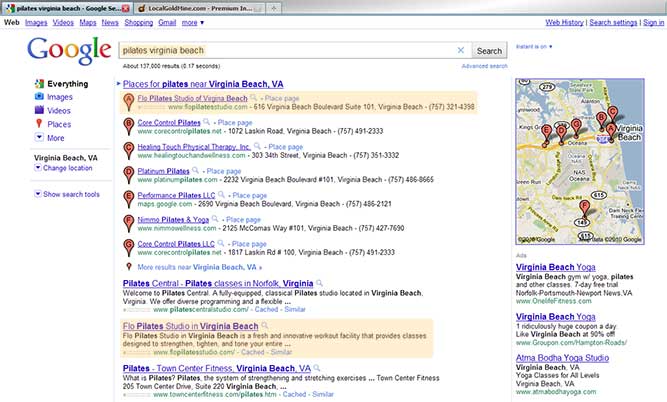Click the F marker on the map
The height and width of the screenshot is (402, 667).
585,208
